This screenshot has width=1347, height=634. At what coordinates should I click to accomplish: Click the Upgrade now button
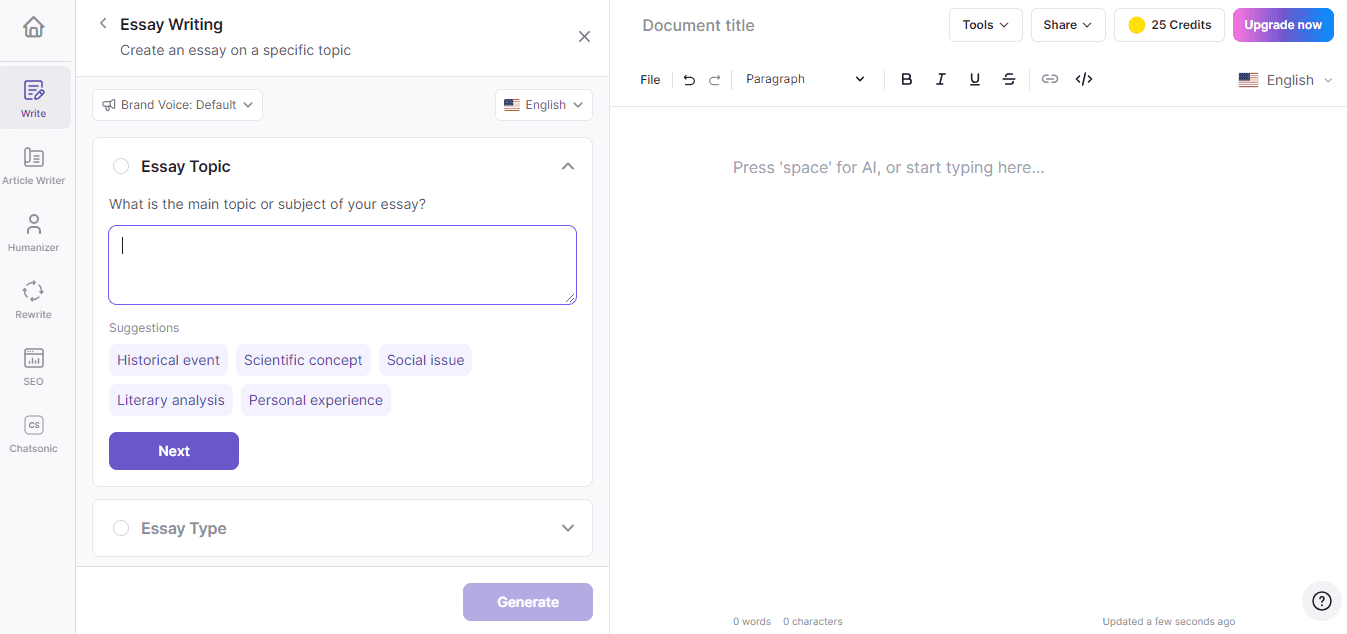[x=1283, y=25]
